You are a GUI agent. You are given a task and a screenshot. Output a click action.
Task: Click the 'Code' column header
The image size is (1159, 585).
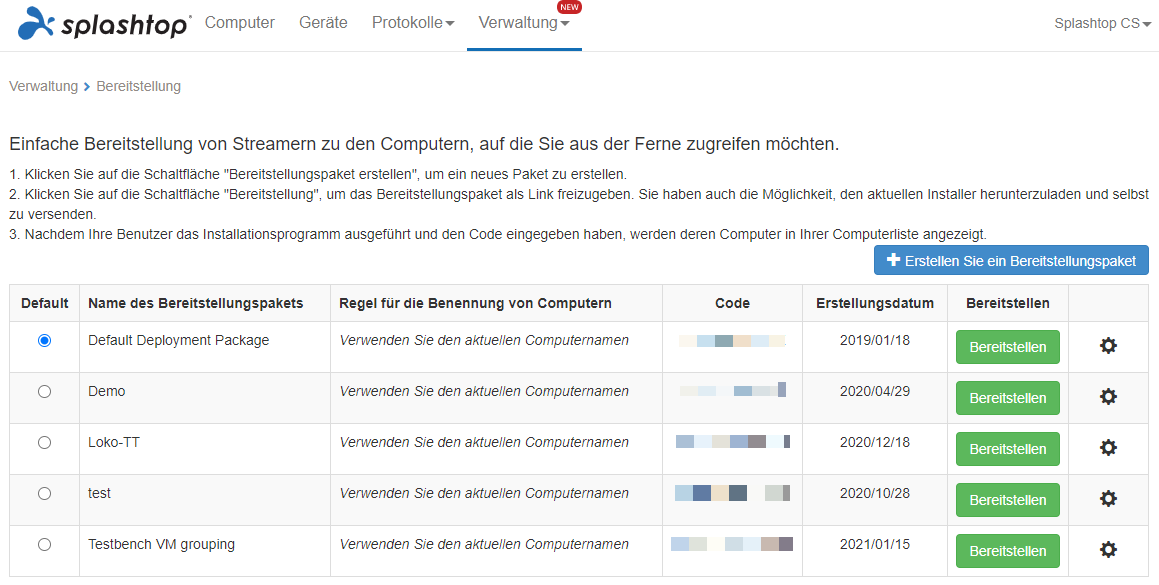pyautogui.click(x=733, y=303)
